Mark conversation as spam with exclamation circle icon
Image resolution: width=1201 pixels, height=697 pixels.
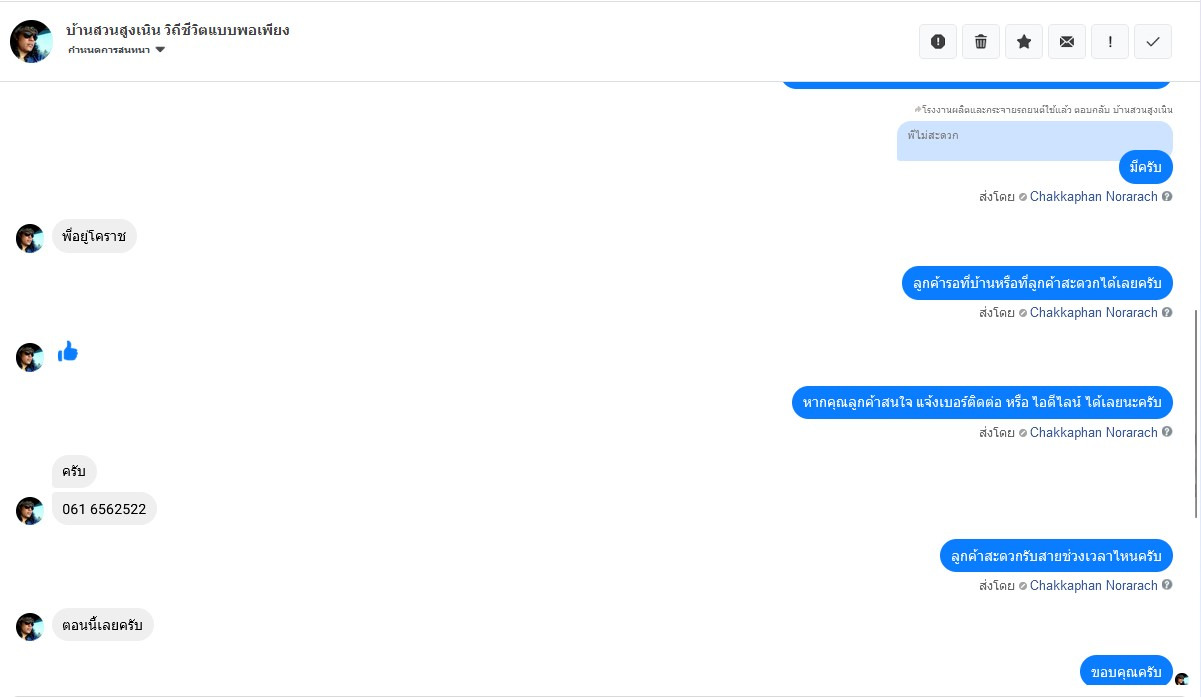click(937, 41)
